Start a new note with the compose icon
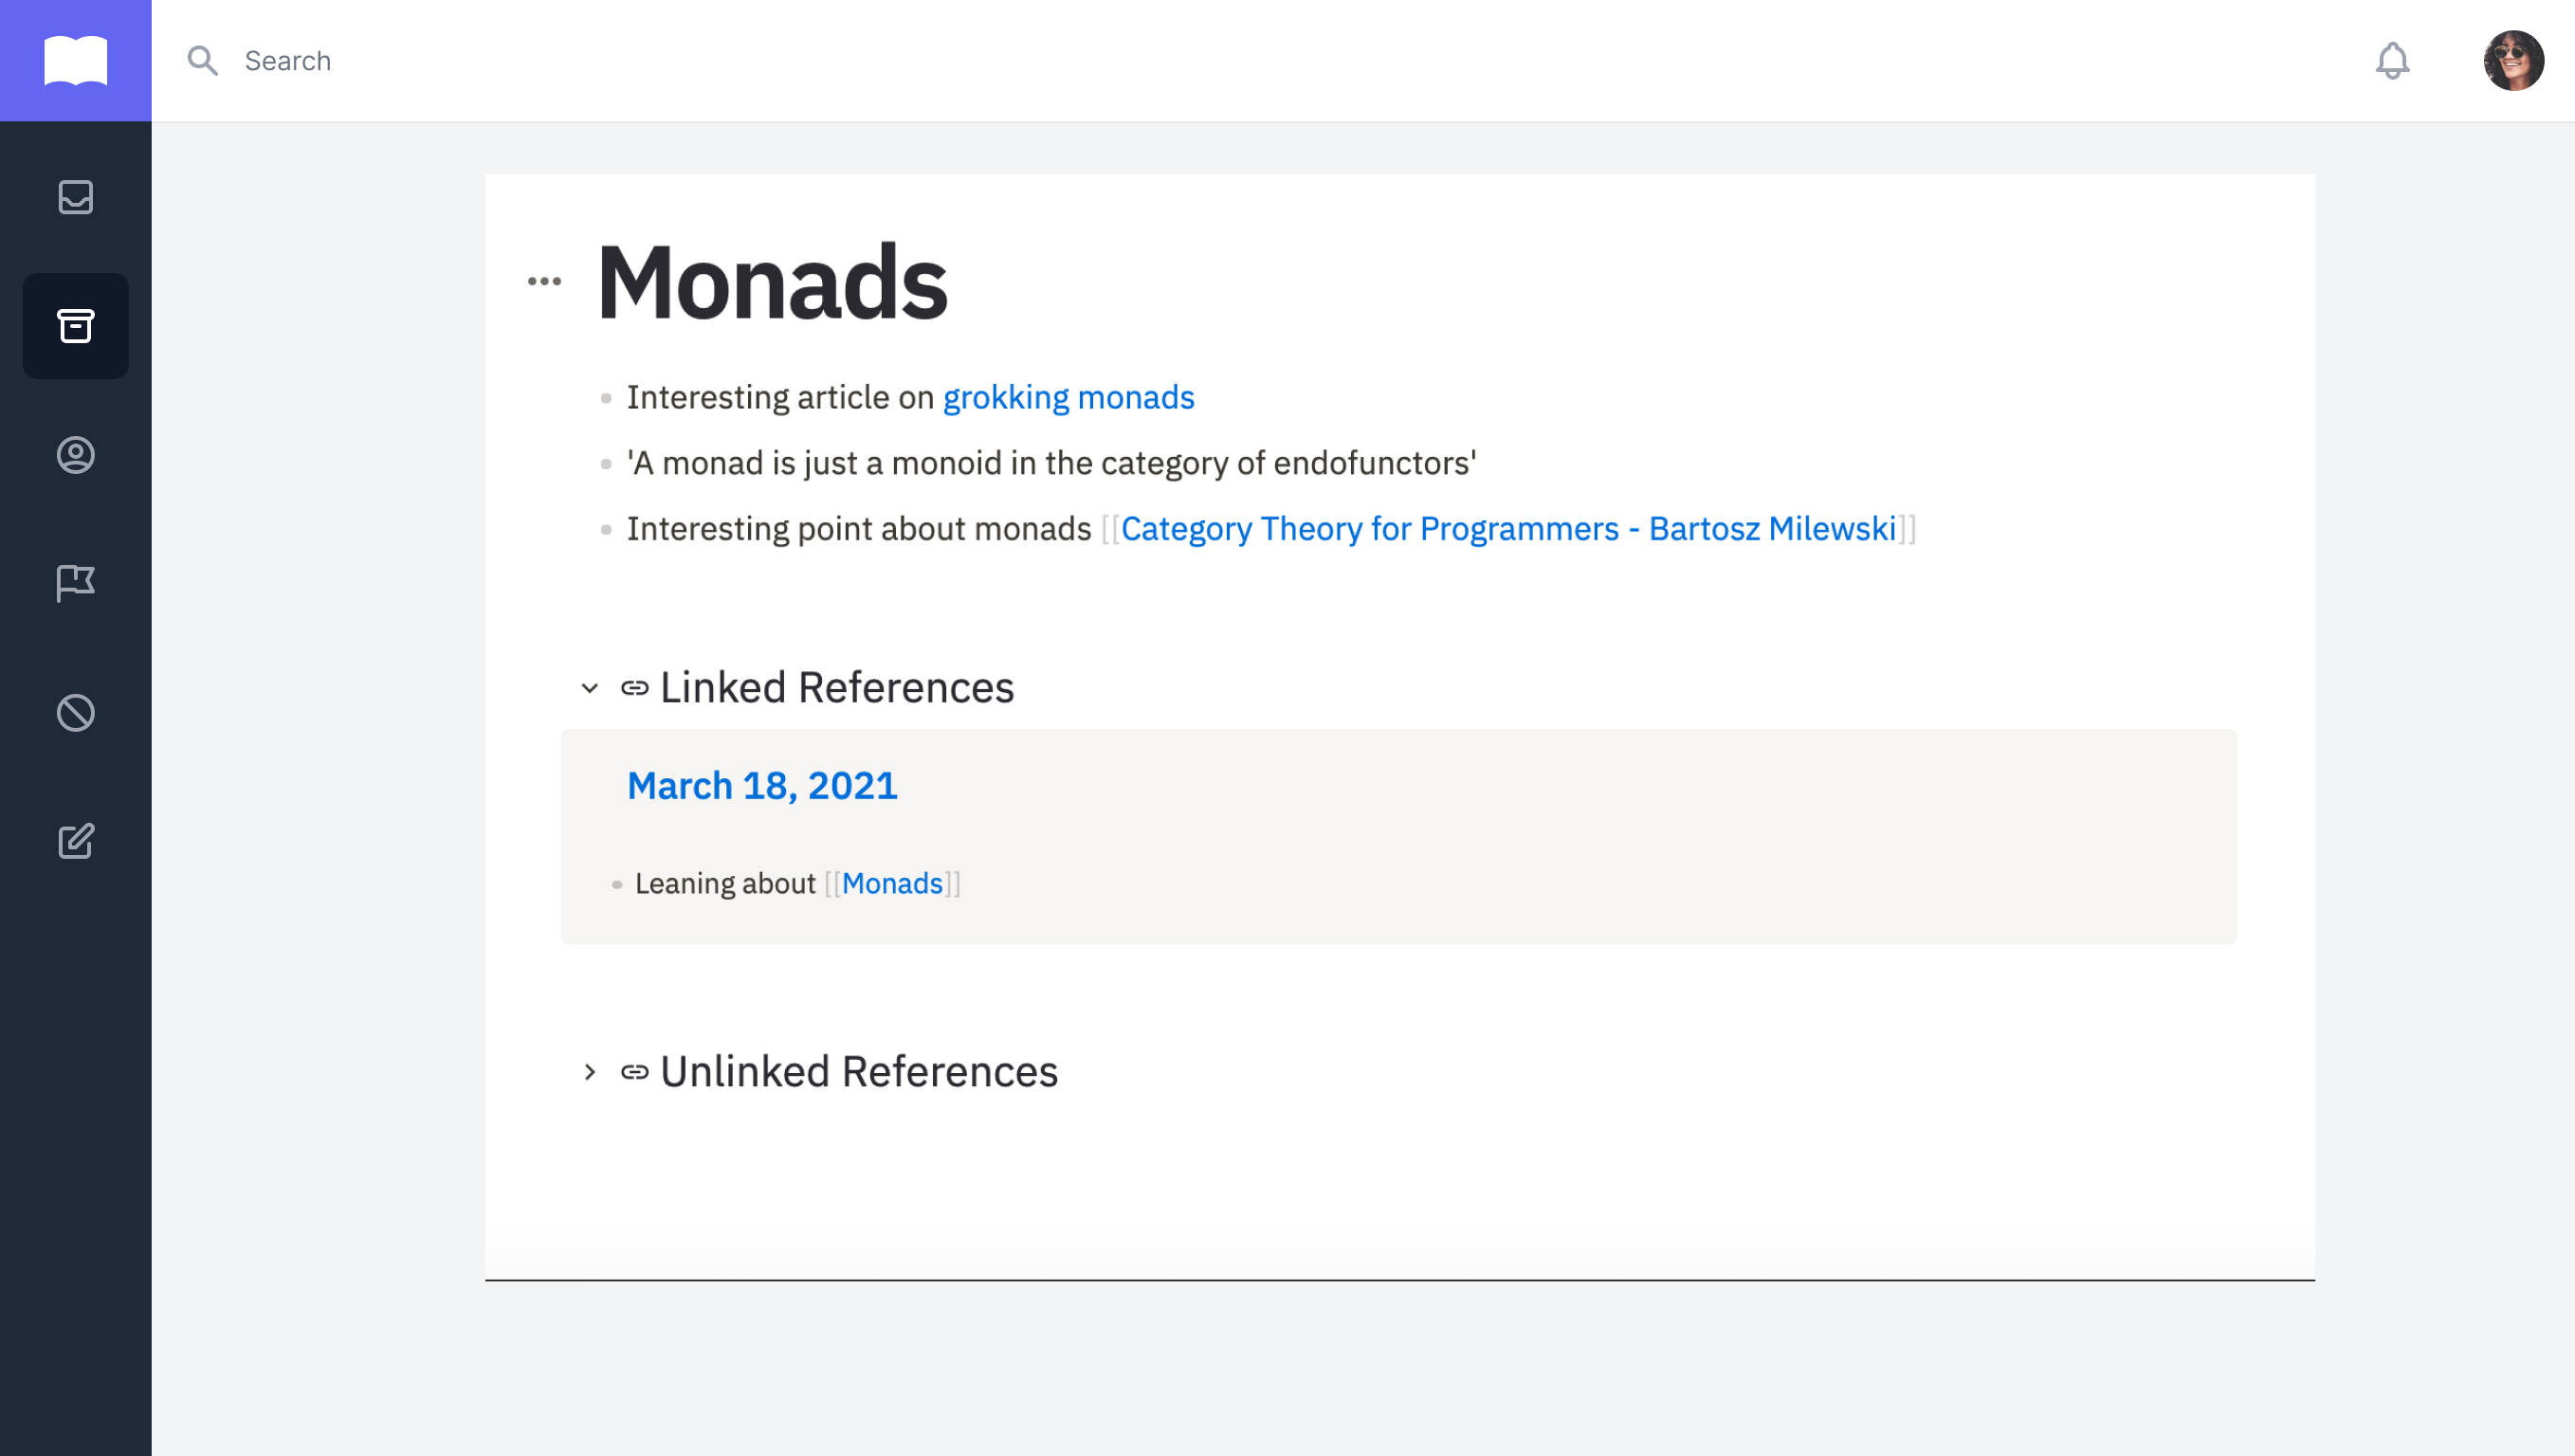 [75, 841]
